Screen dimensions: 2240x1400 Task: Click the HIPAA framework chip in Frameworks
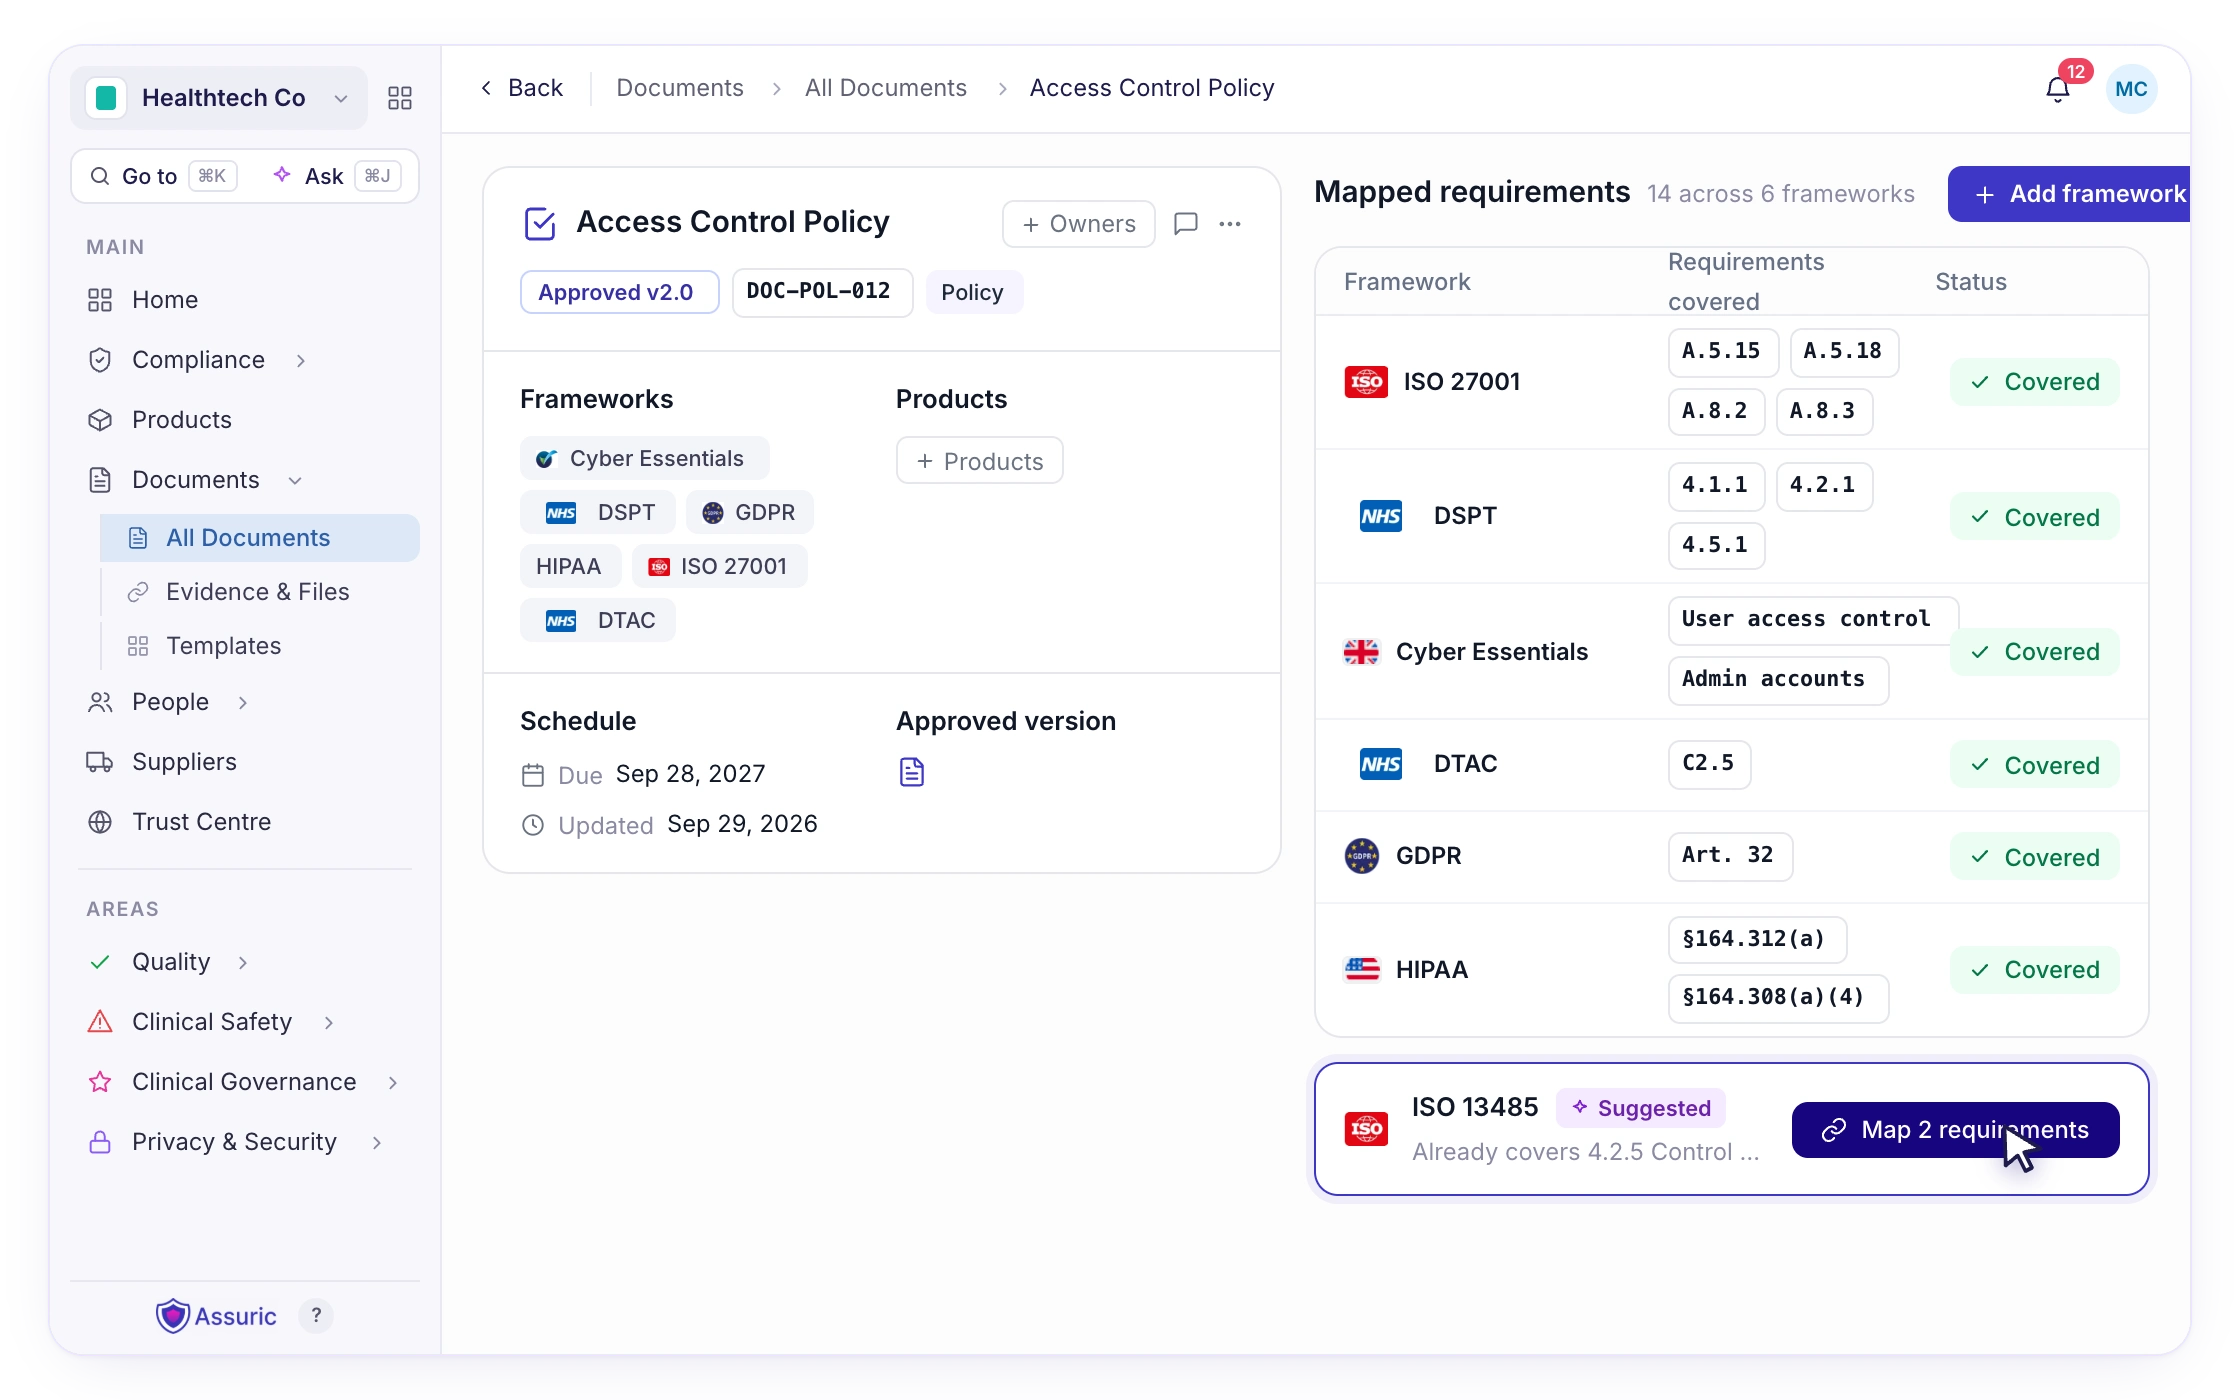click(x=570, y=566)
